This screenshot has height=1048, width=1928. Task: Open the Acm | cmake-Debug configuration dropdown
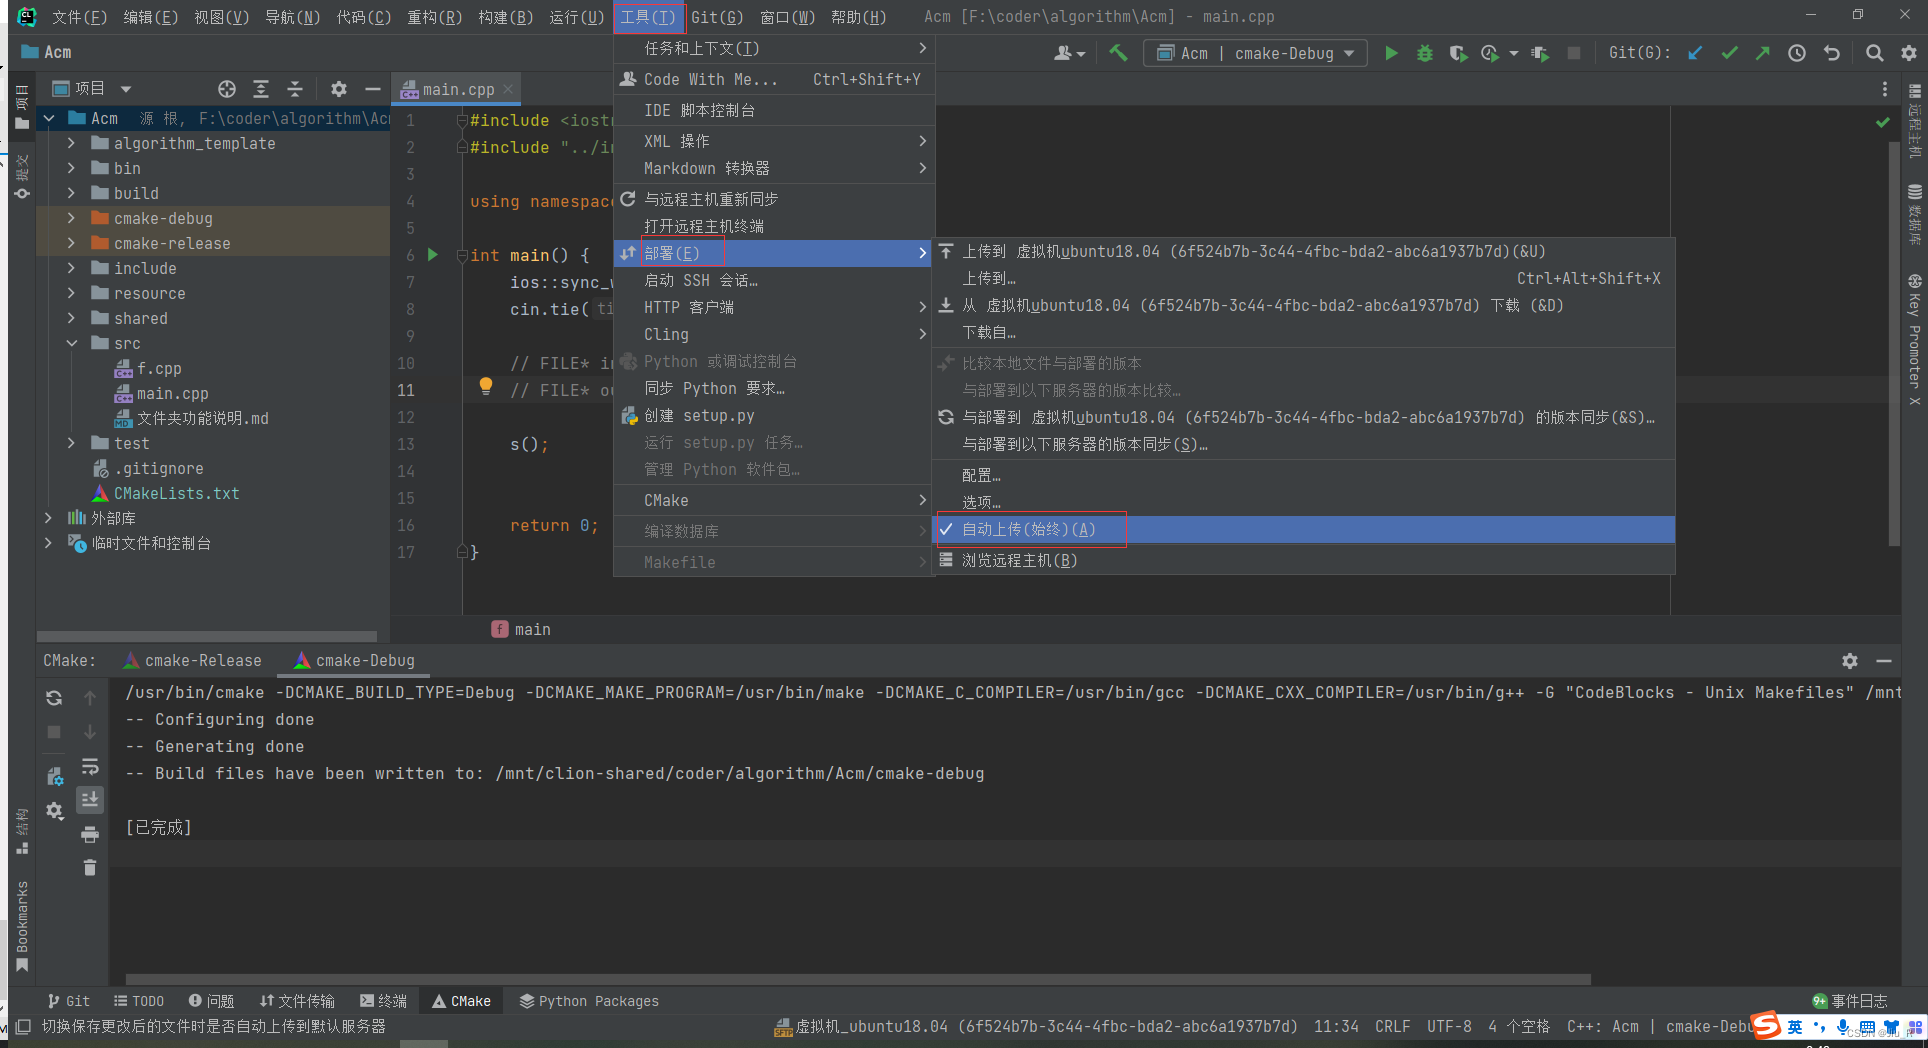[1255, 53]
